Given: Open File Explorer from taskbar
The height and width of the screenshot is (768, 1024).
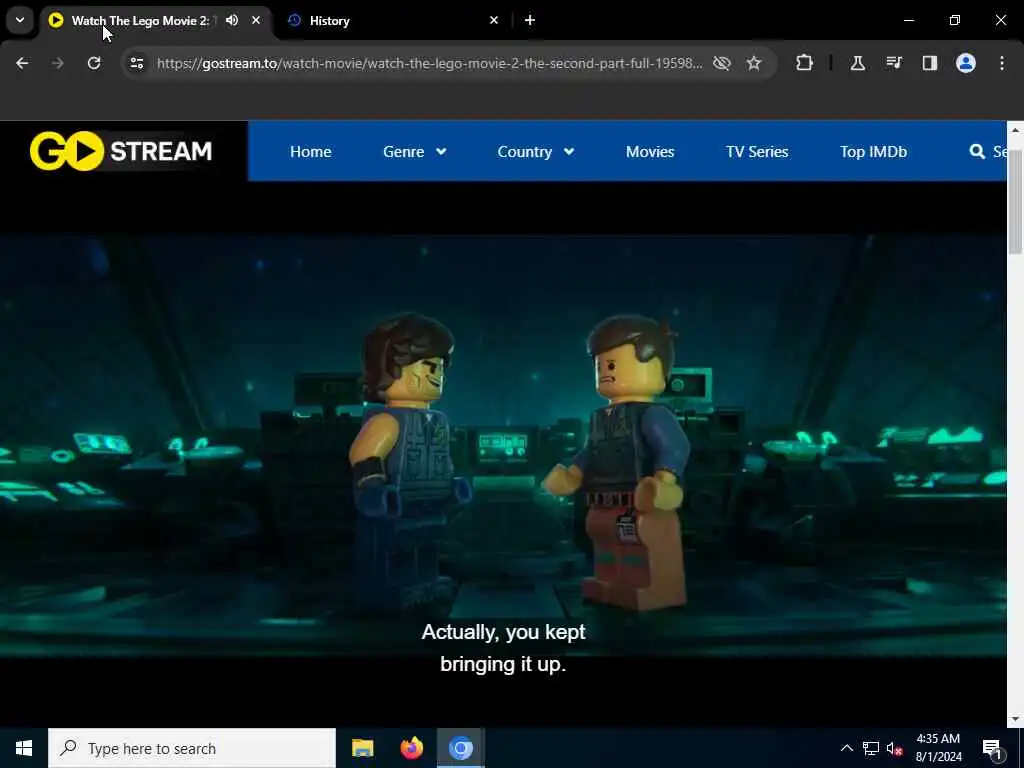Looking at the screenshot, I should [x=362, y=748].
